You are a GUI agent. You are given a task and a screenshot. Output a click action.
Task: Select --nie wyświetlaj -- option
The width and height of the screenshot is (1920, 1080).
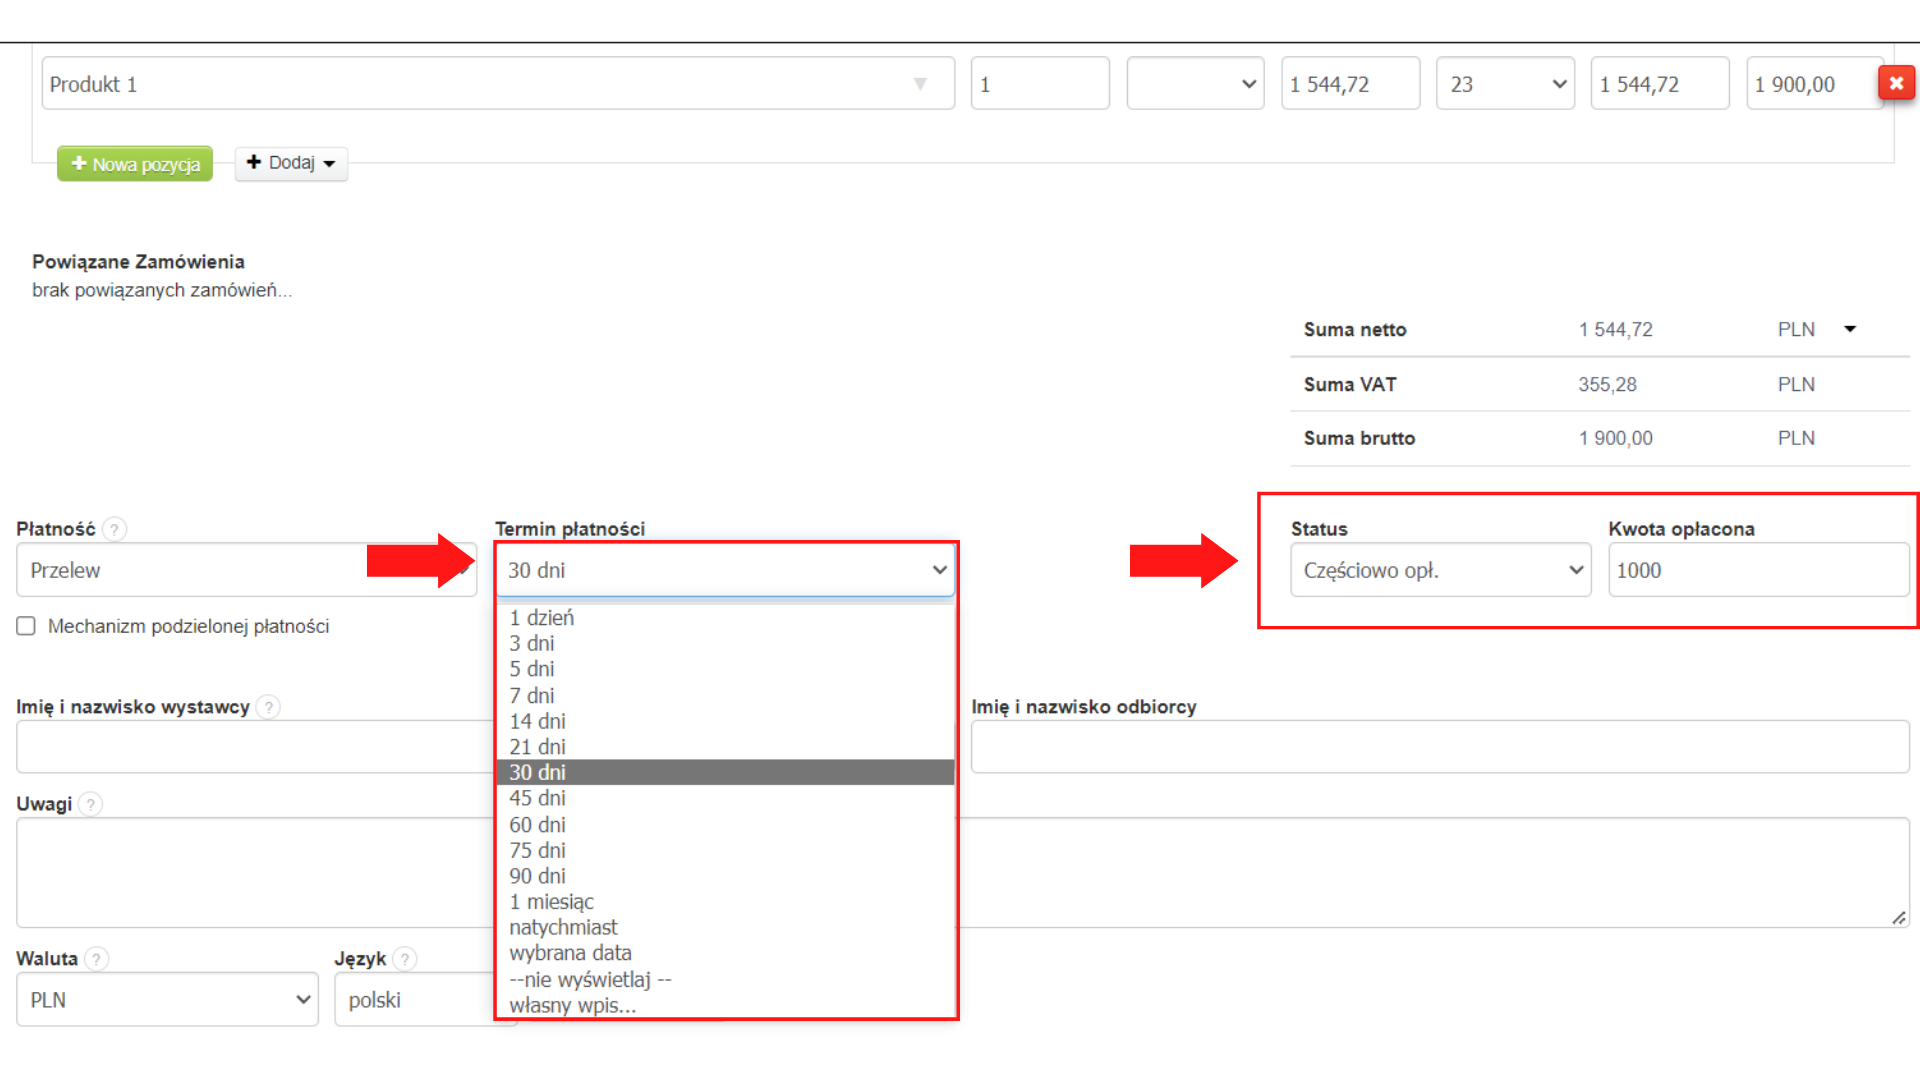pos(726,979)
